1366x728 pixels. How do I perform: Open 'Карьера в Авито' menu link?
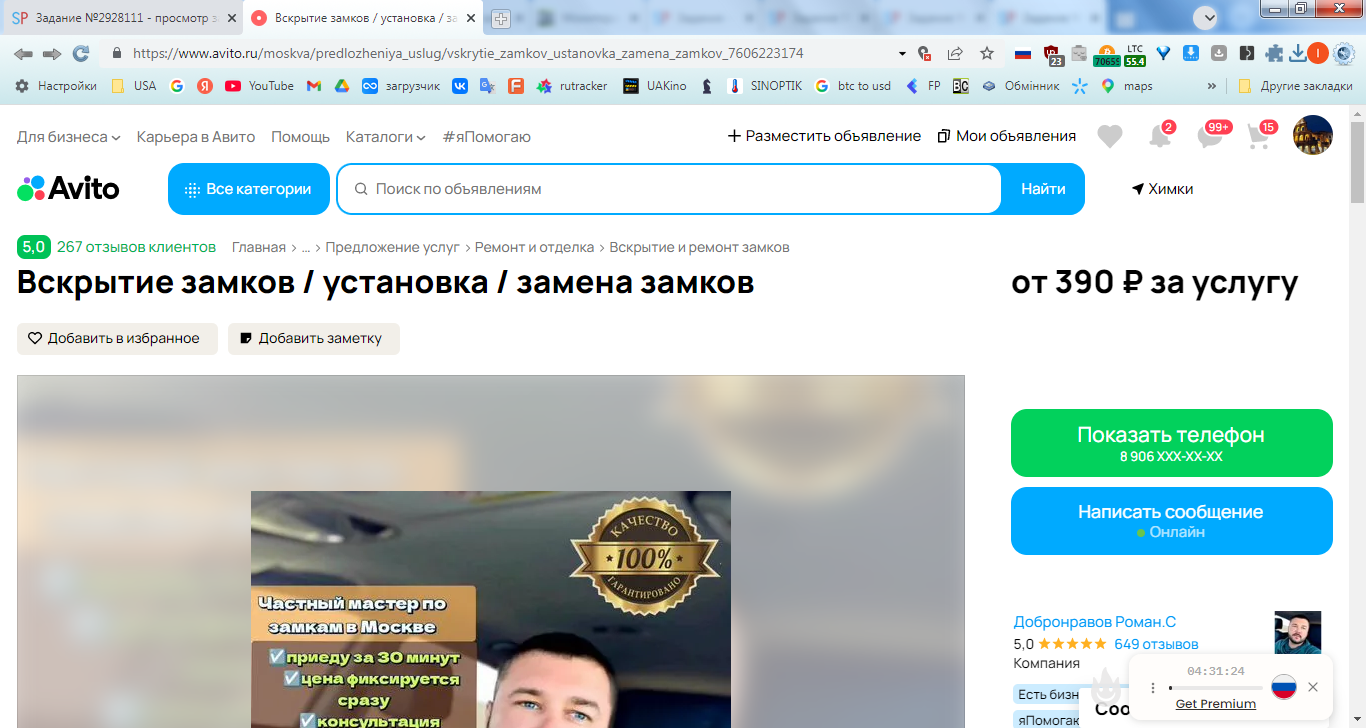pyautogui.click(x=196, y=136)
